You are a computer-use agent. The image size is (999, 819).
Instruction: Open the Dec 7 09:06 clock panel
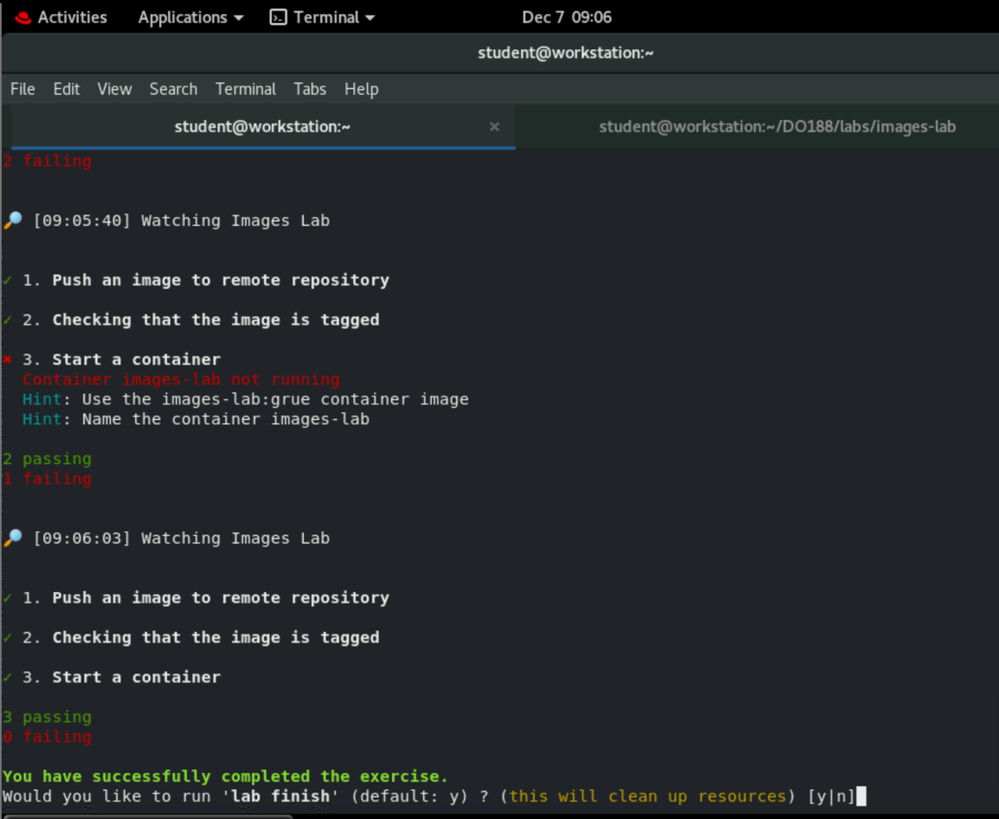[566, 18]
